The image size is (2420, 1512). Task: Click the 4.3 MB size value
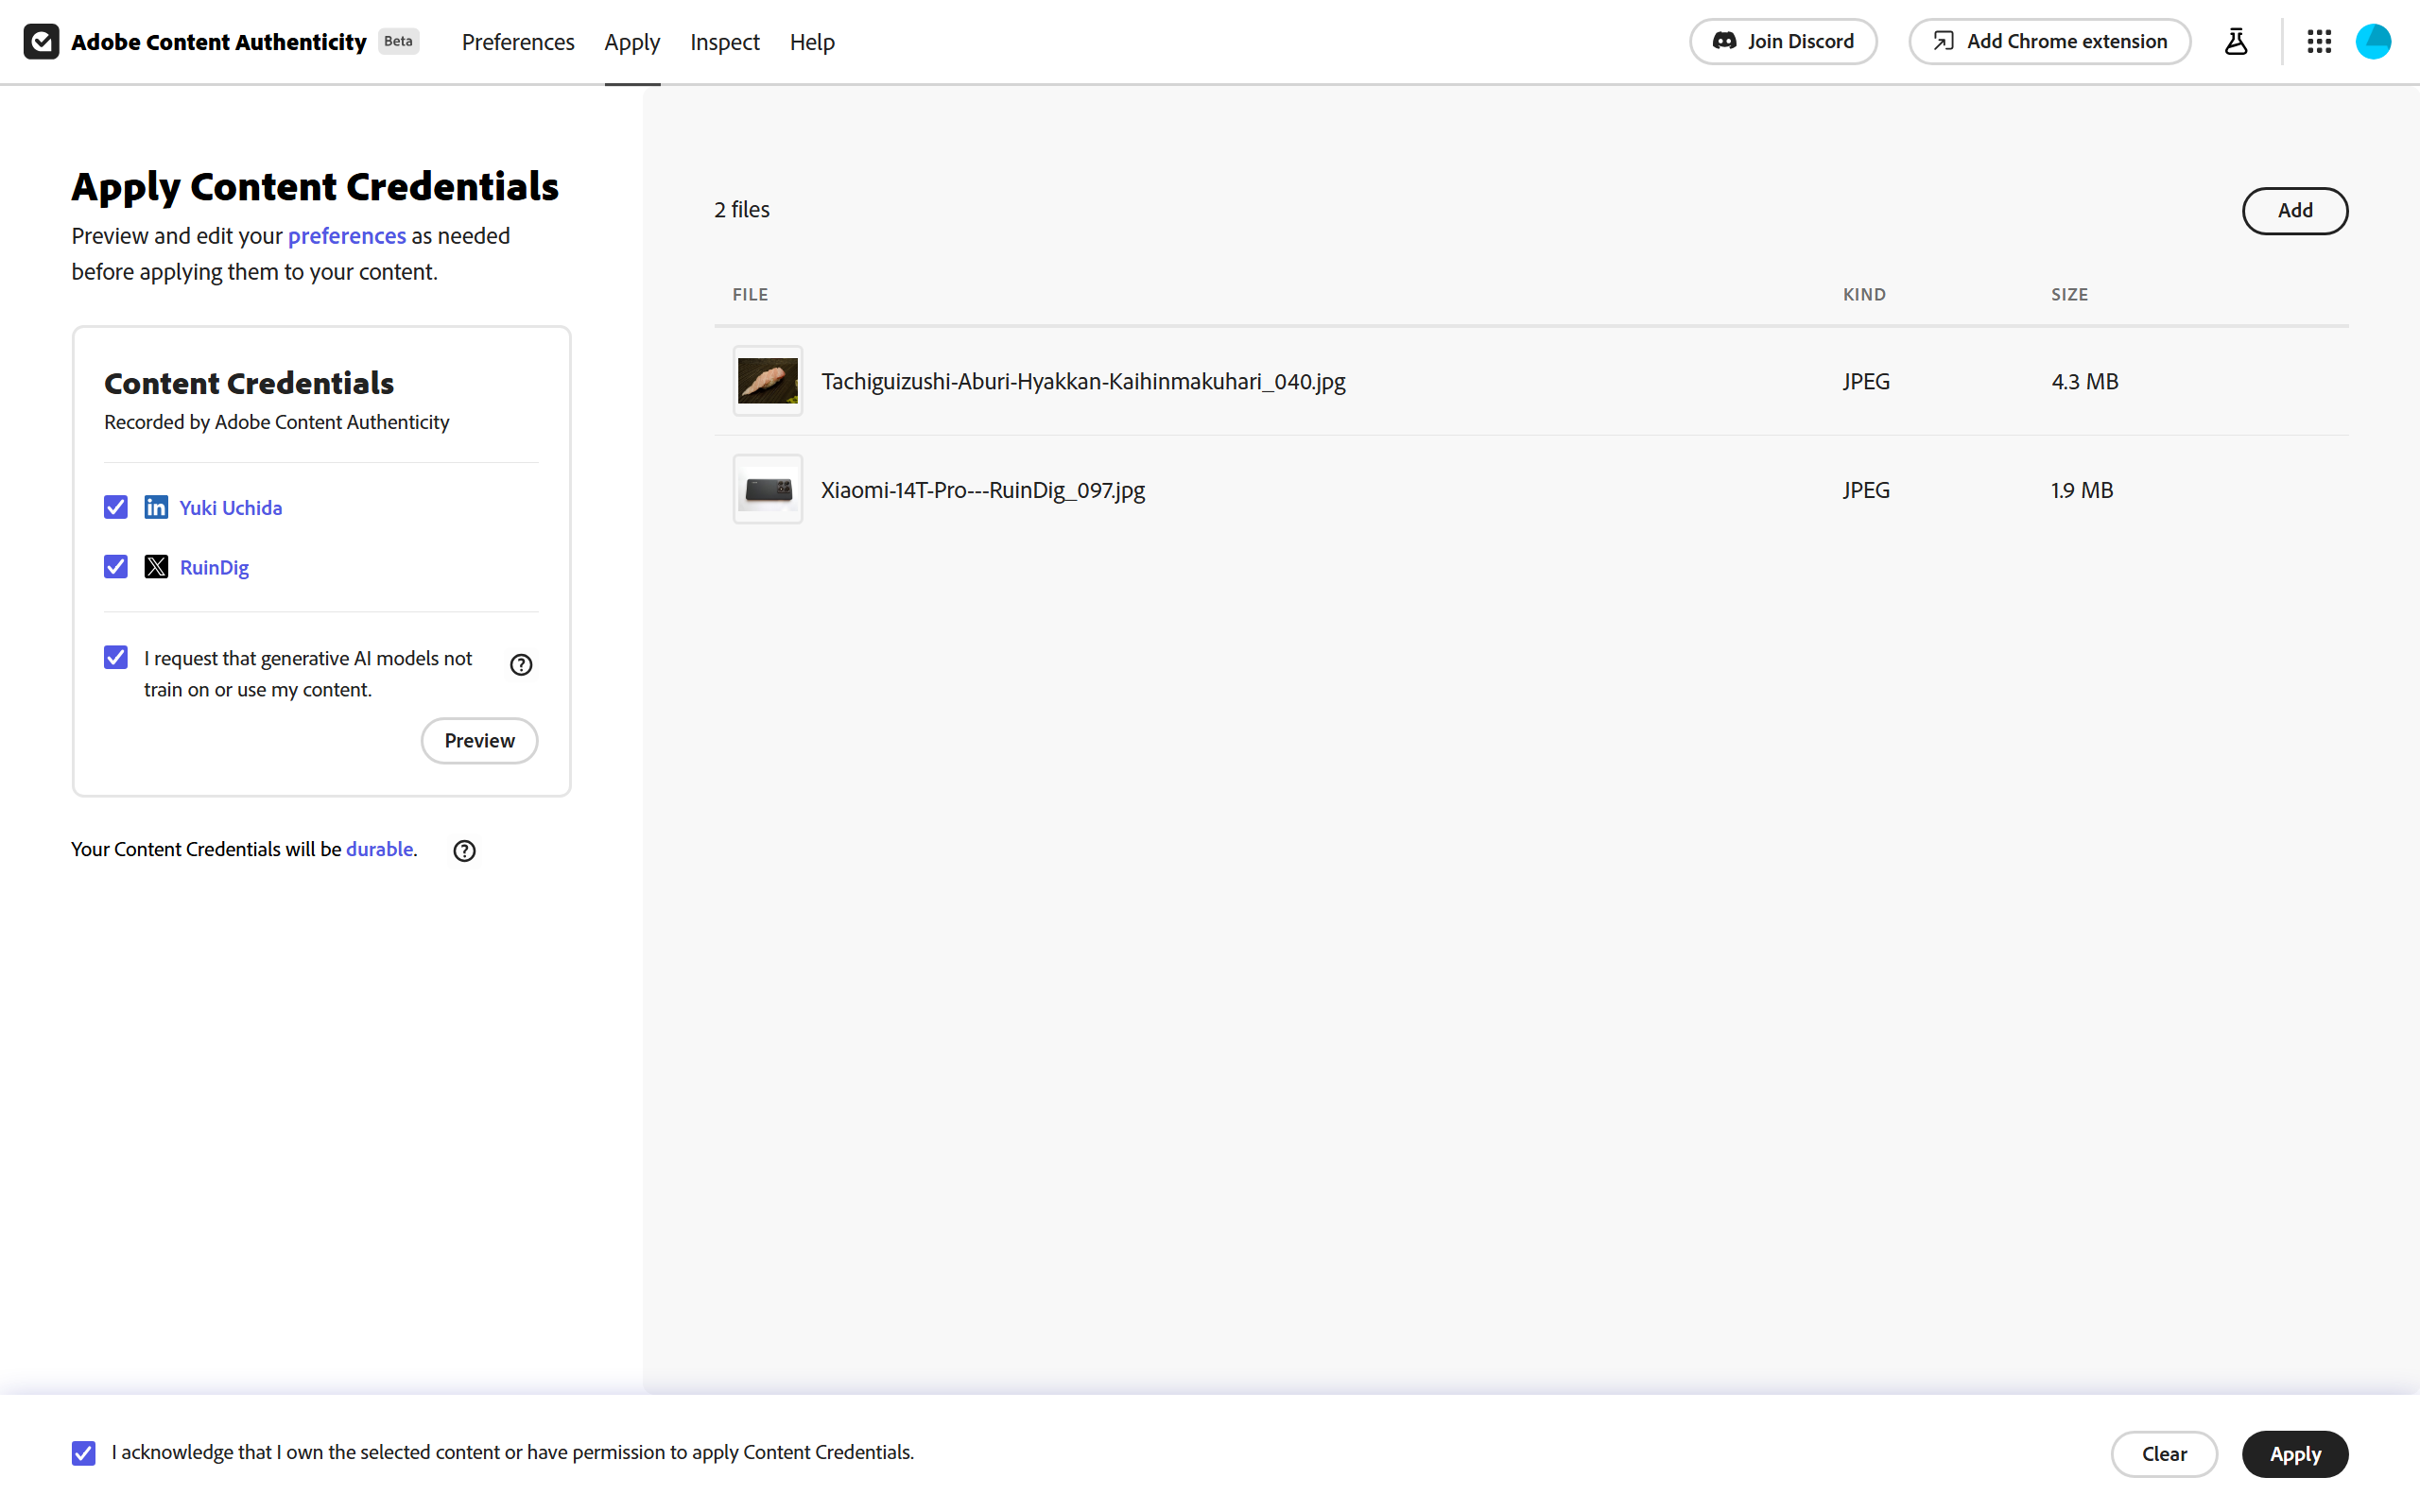2085,382
